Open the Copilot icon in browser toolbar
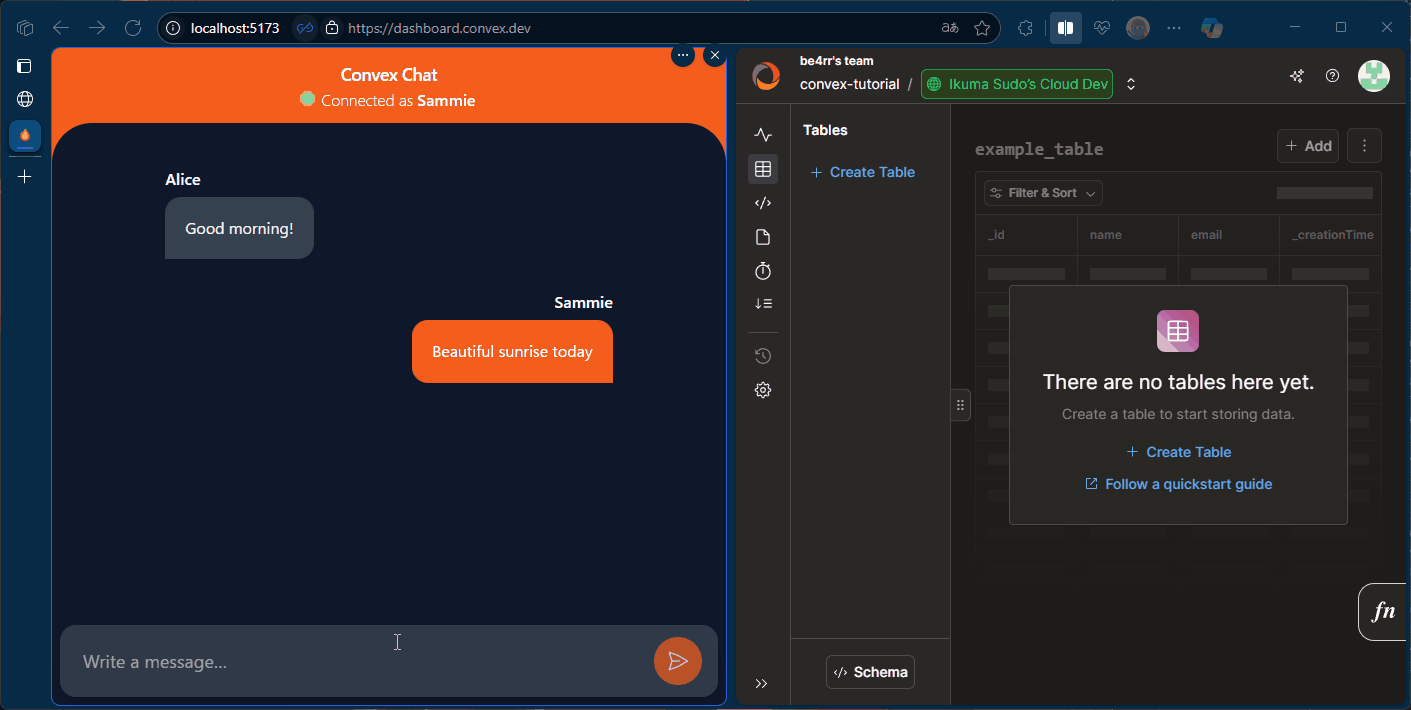The width and height of the screenshot is (1411, 710). tap(1212, 28)
